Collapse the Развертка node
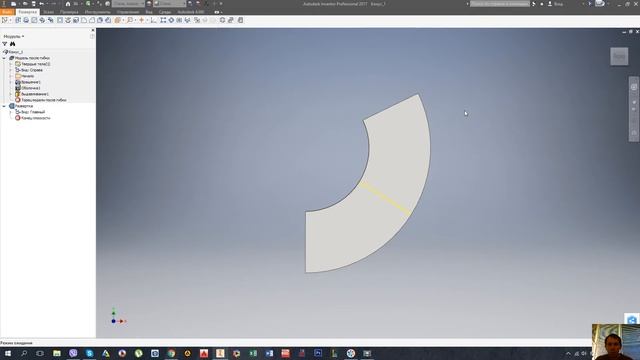This screenshot has width=640, height=360. click(4, 106)
